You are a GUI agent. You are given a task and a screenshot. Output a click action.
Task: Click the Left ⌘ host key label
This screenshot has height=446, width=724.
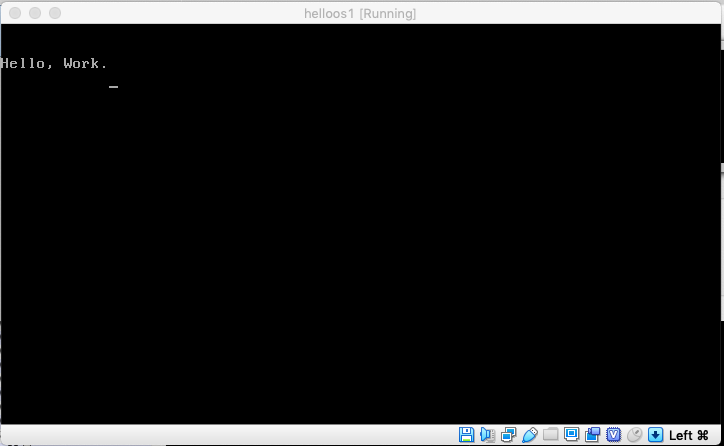tap(688, 435)
